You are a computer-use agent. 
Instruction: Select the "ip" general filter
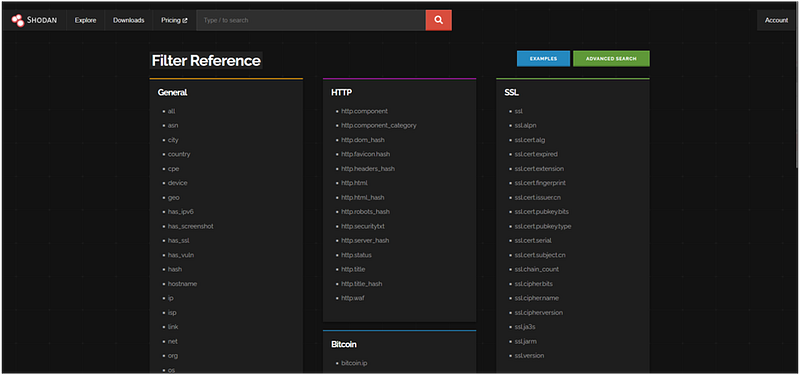(x=170, y=298)
